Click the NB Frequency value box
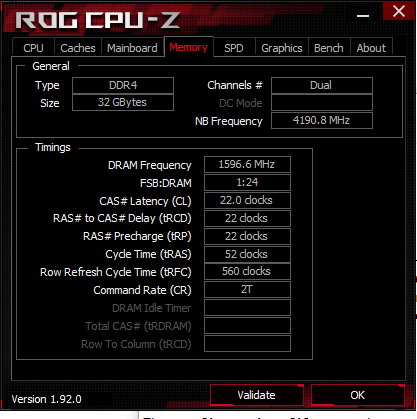Screen dimensions: 417x419 click(322, 120)
